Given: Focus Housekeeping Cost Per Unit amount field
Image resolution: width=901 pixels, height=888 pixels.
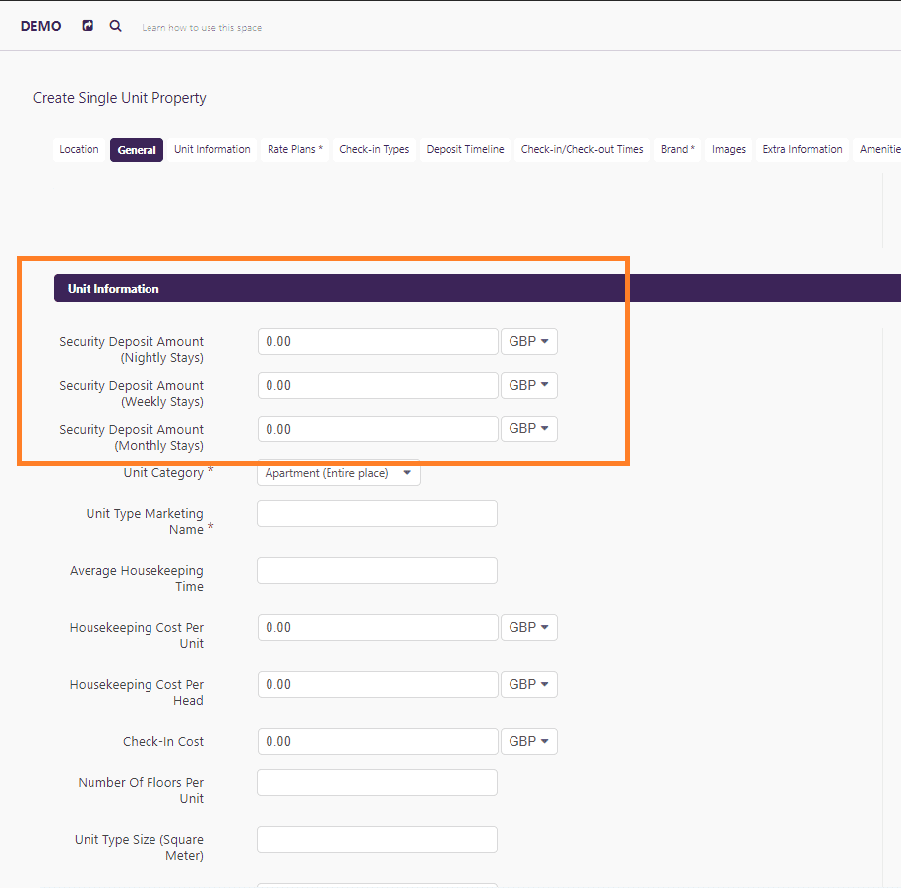Looking at the screenshot, I should point(378,627).
